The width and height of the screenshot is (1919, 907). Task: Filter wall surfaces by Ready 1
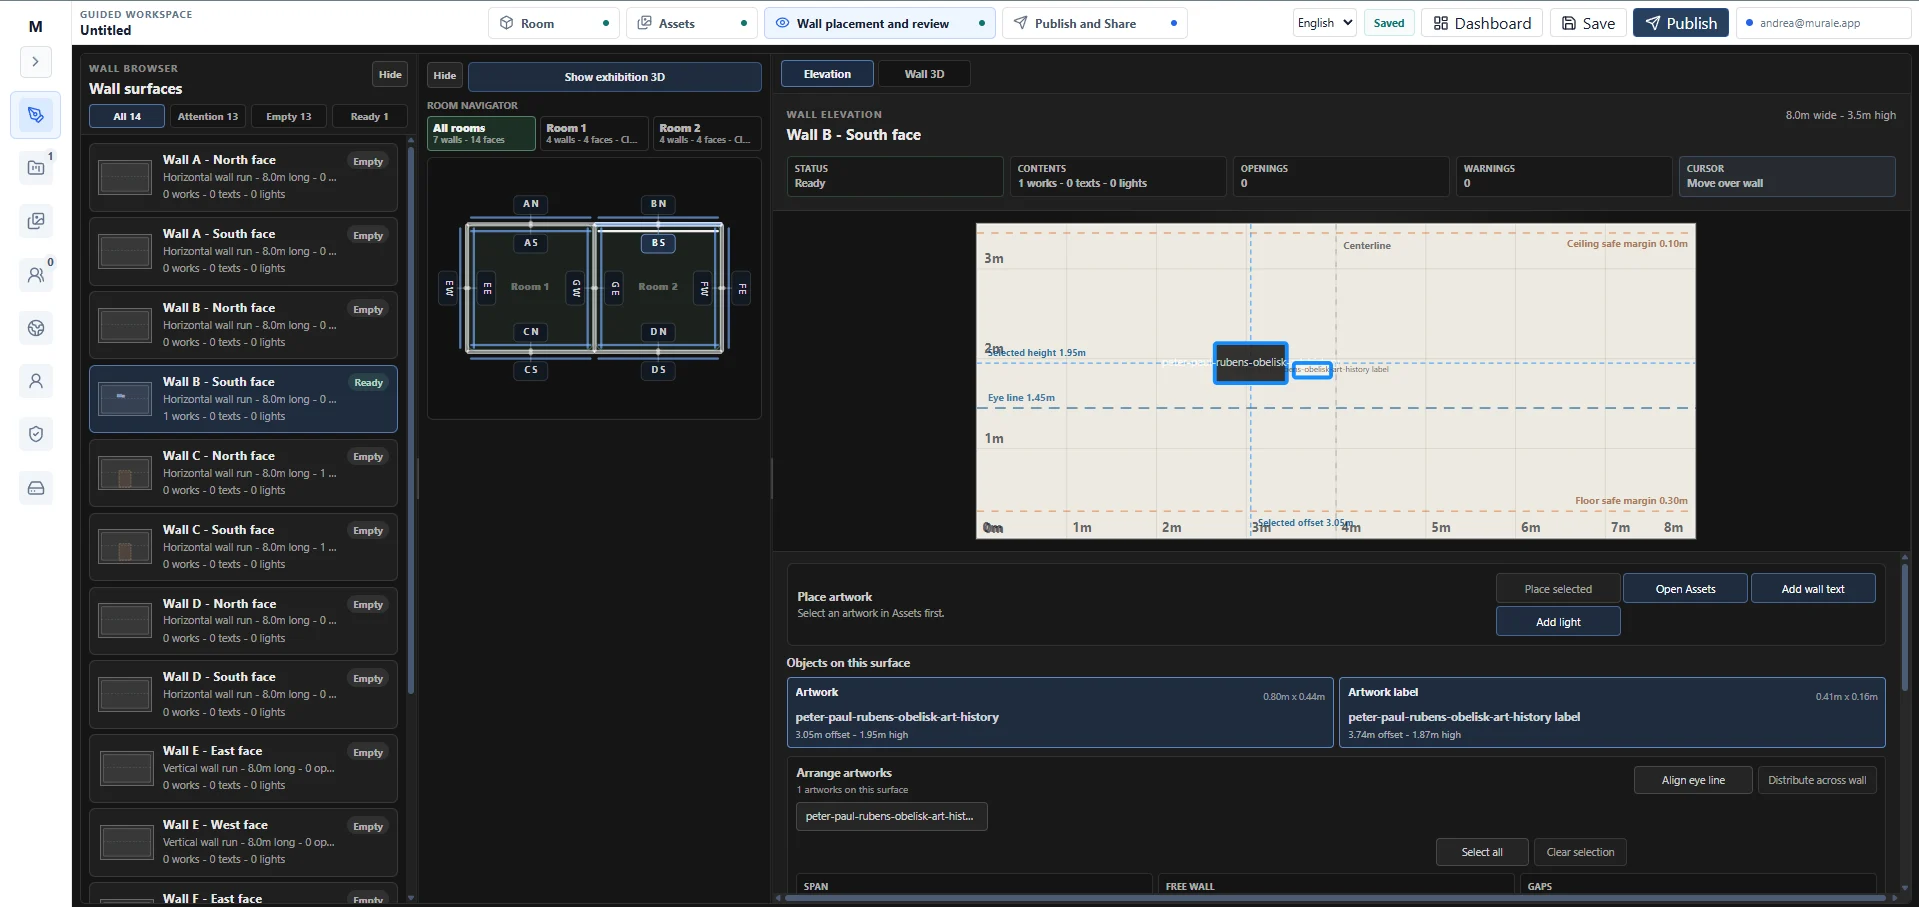point(369,116)
